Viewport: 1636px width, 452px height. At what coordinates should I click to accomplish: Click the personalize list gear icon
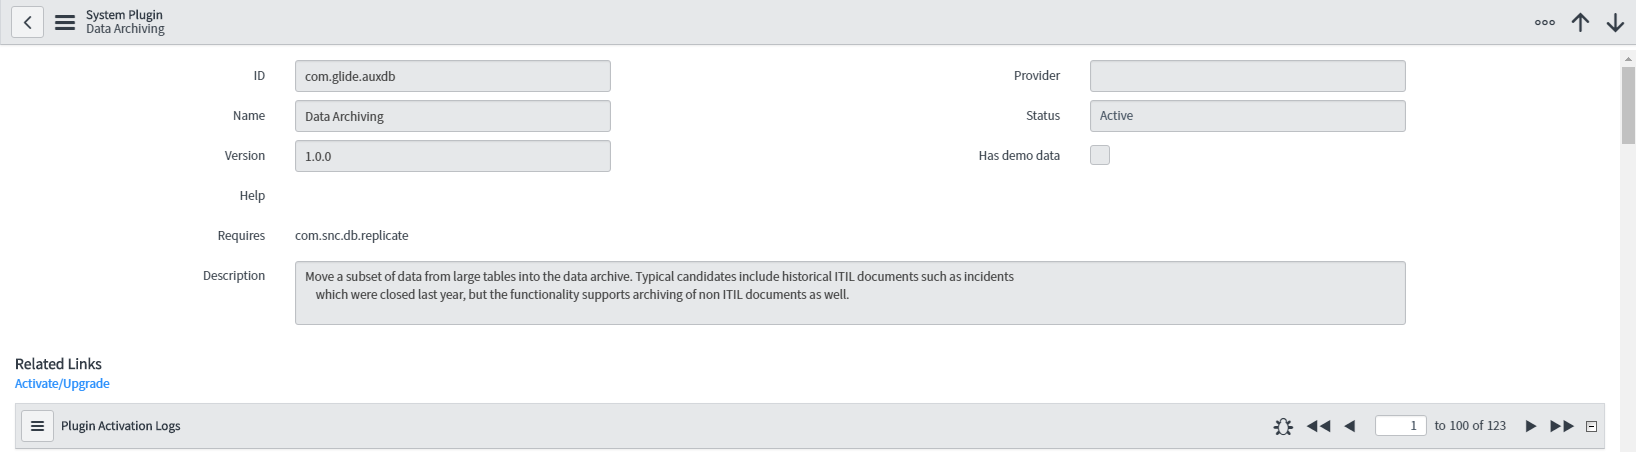coord(1283,426)
